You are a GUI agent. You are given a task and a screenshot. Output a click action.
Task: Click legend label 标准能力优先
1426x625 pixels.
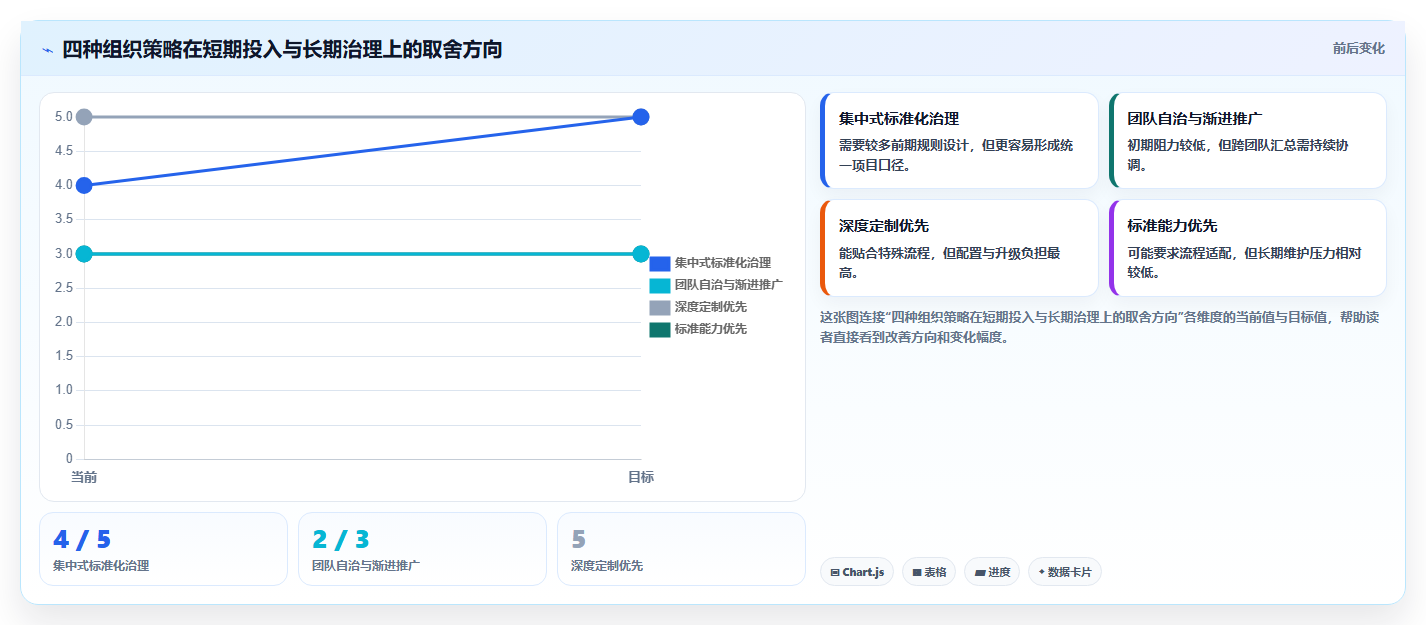point(711,329)
